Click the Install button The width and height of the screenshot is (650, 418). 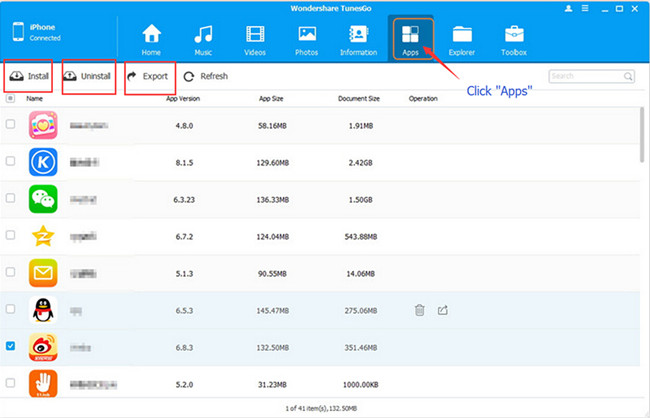(29, 76)
